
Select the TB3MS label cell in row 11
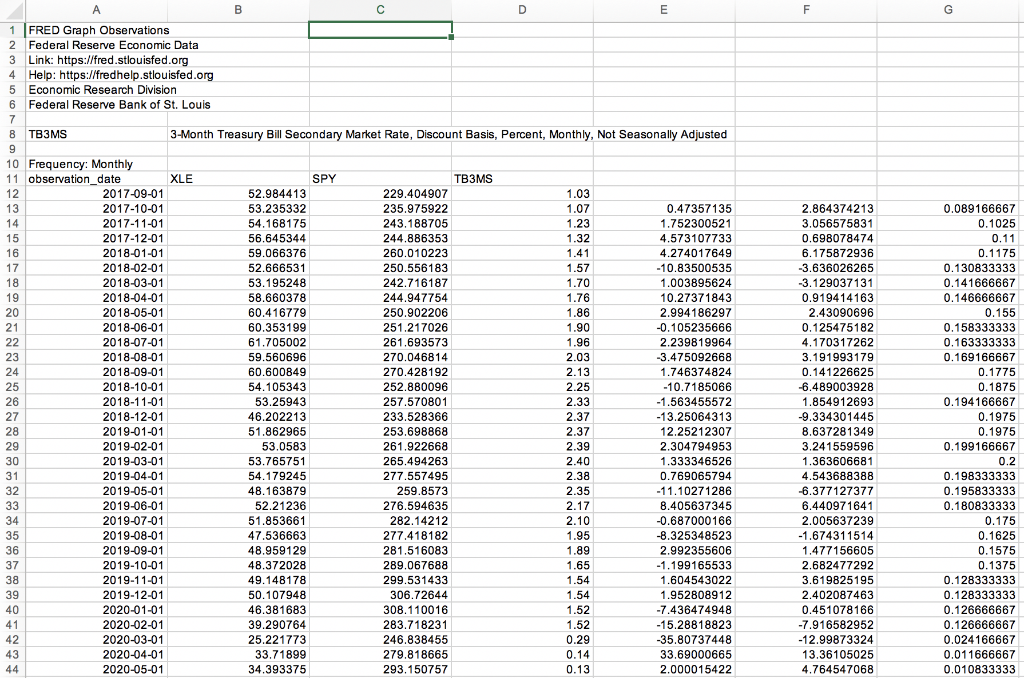tap(522, 179)
